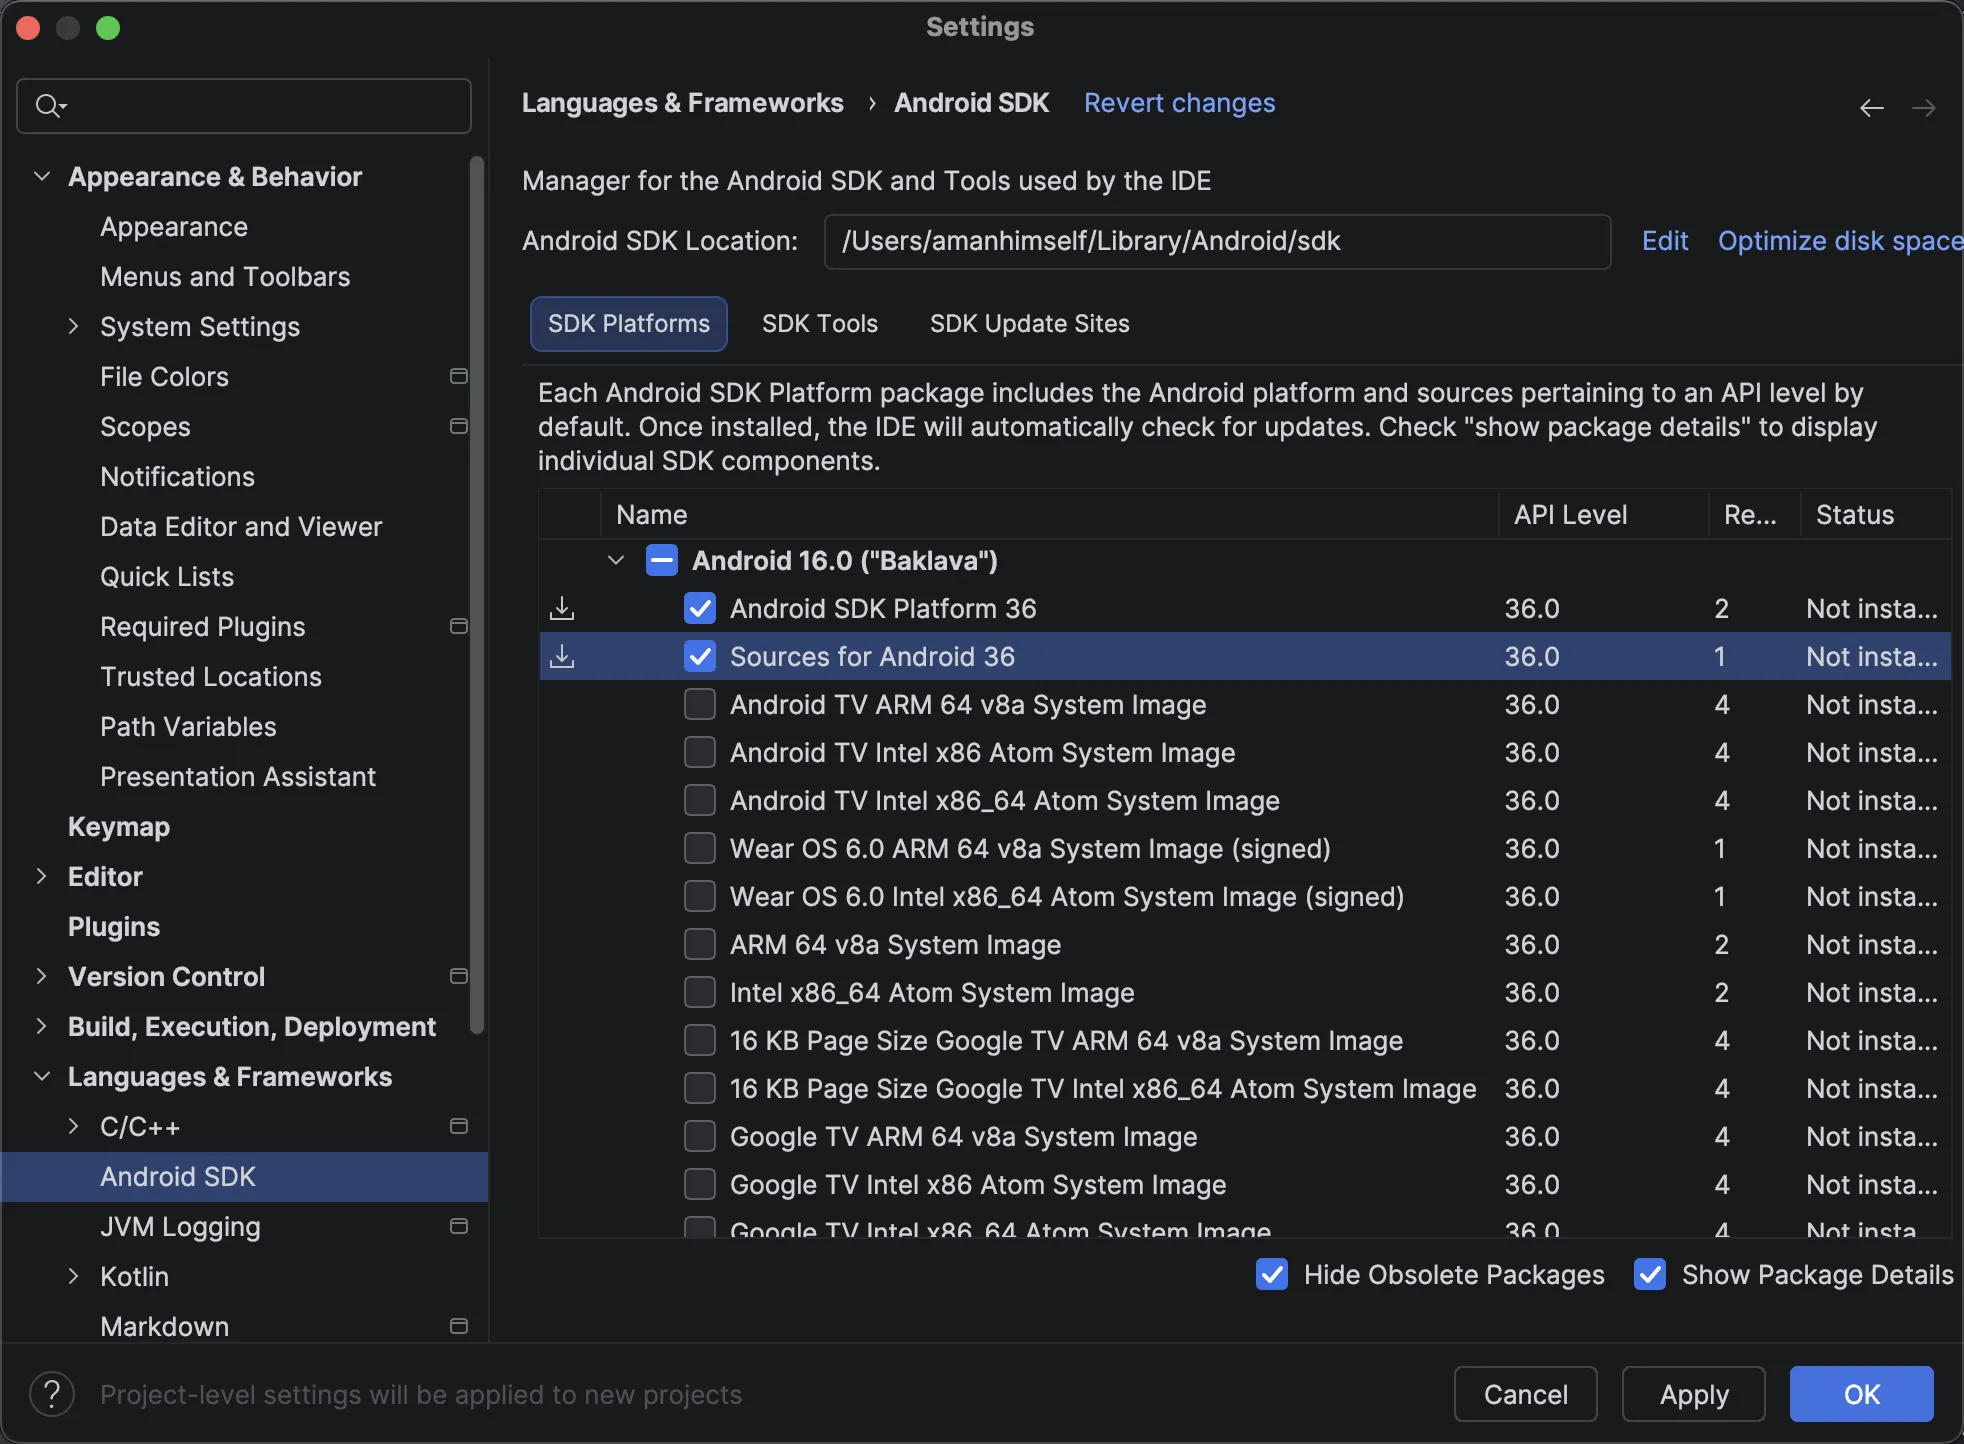The image size is (1964, 1444).
Task: Open help with the question mark icon
Action: [x=52, y=1394]
